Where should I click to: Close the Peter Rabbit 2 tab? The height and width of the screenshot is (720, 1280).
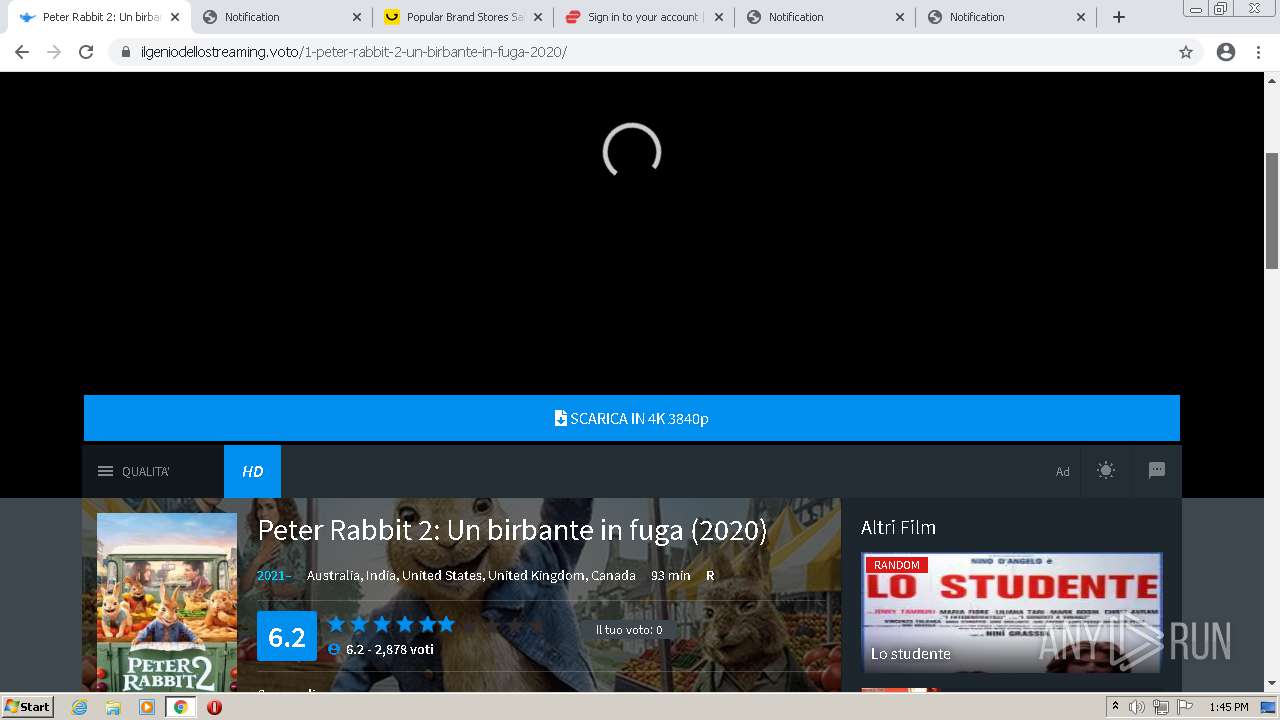(x=175, y=17)
